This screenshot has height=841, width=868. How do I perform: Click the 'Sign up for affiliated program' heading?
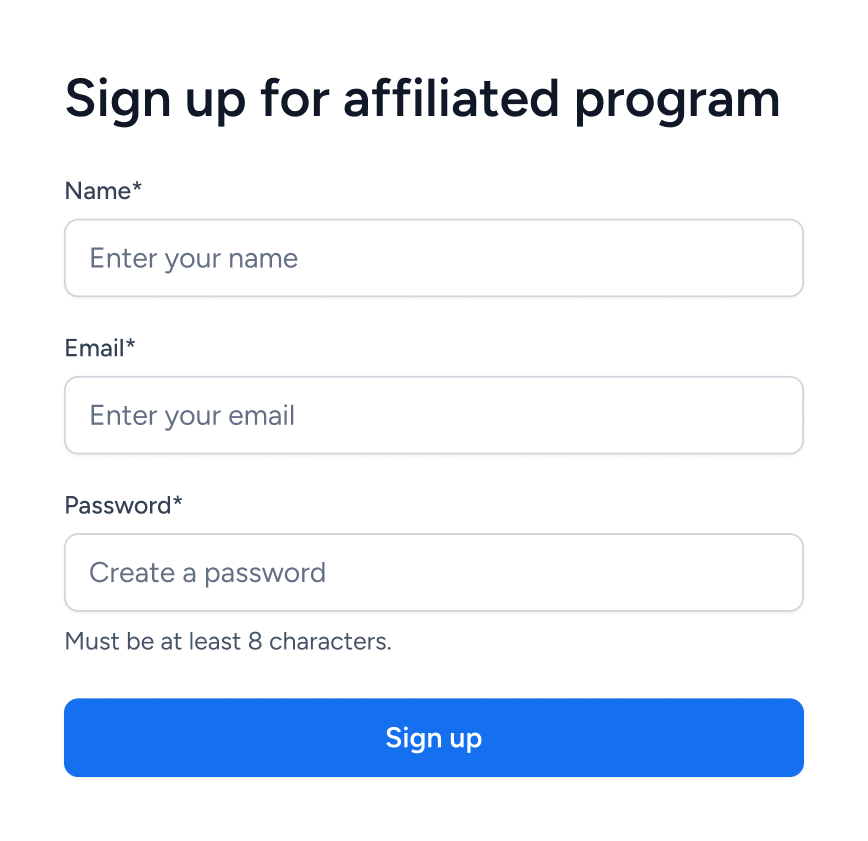click(422, 98)
